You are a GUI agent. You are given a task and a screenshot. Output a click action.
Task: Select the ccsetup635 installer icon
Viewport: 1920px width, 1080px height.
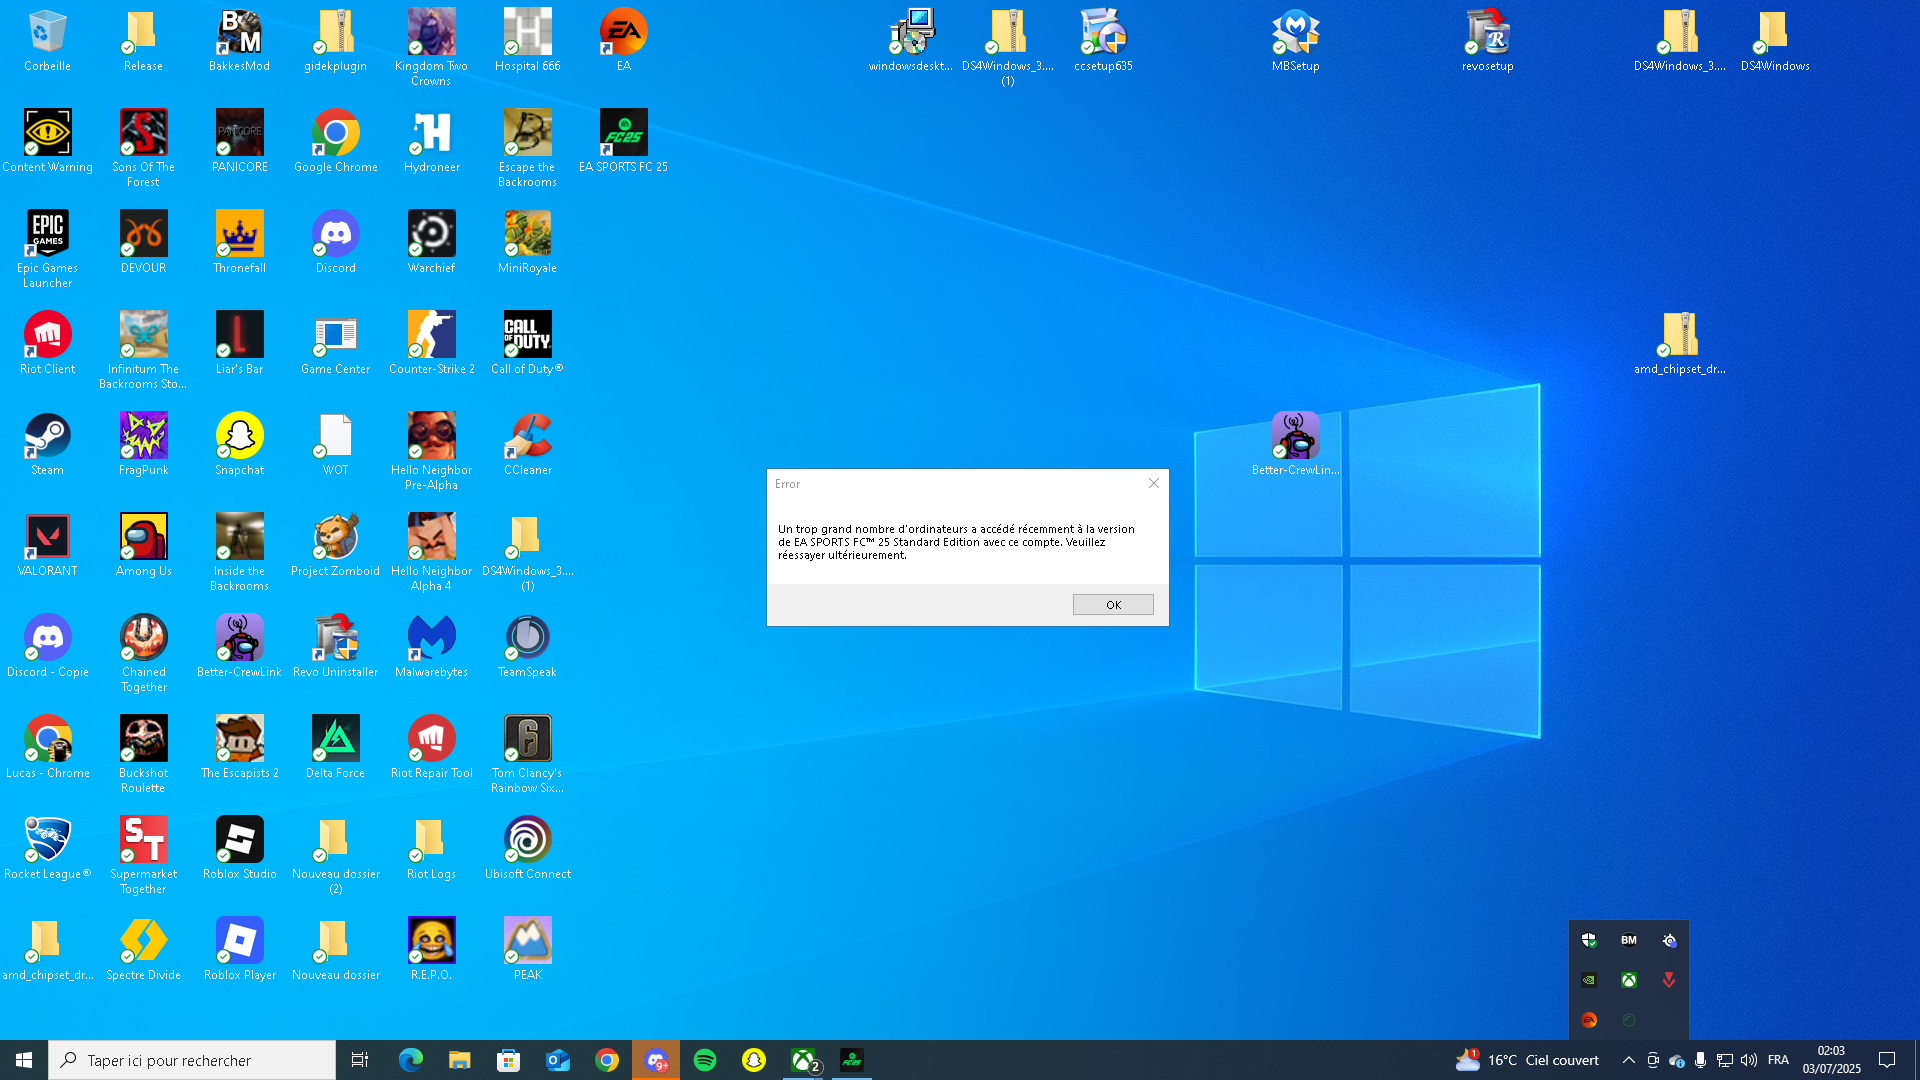[1103, 40]
